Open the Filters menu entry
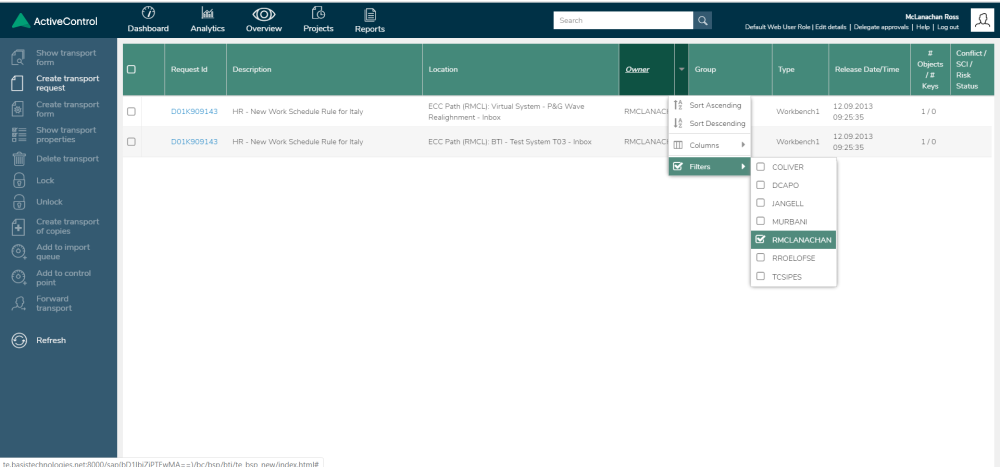 pos(709,167)
